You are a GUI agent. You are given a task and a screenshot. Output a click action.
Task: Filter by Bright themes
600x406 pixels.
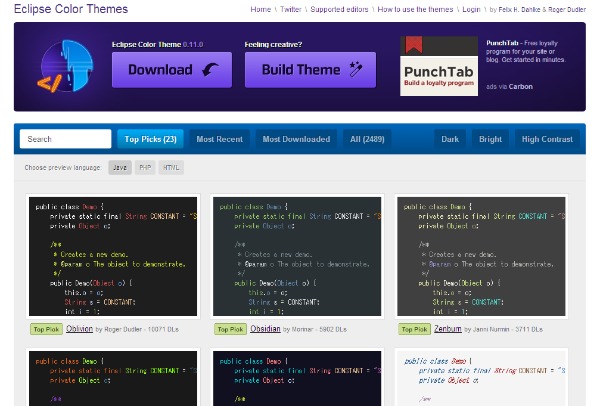click(490, 139)
